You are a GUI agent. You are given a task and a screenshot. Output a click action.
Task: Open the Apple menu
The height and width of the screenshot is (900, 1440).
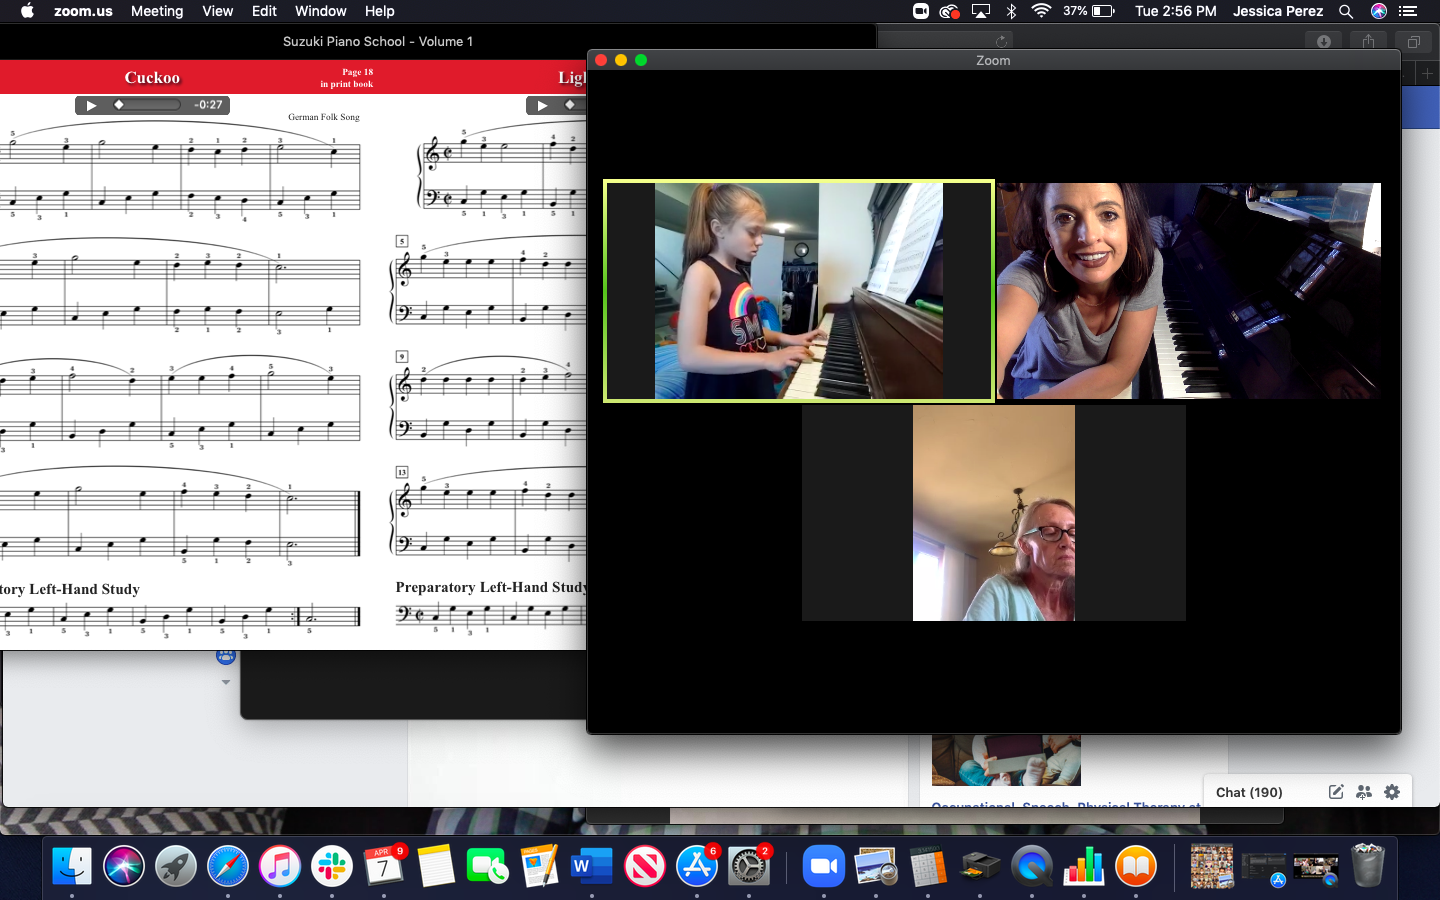27,11
